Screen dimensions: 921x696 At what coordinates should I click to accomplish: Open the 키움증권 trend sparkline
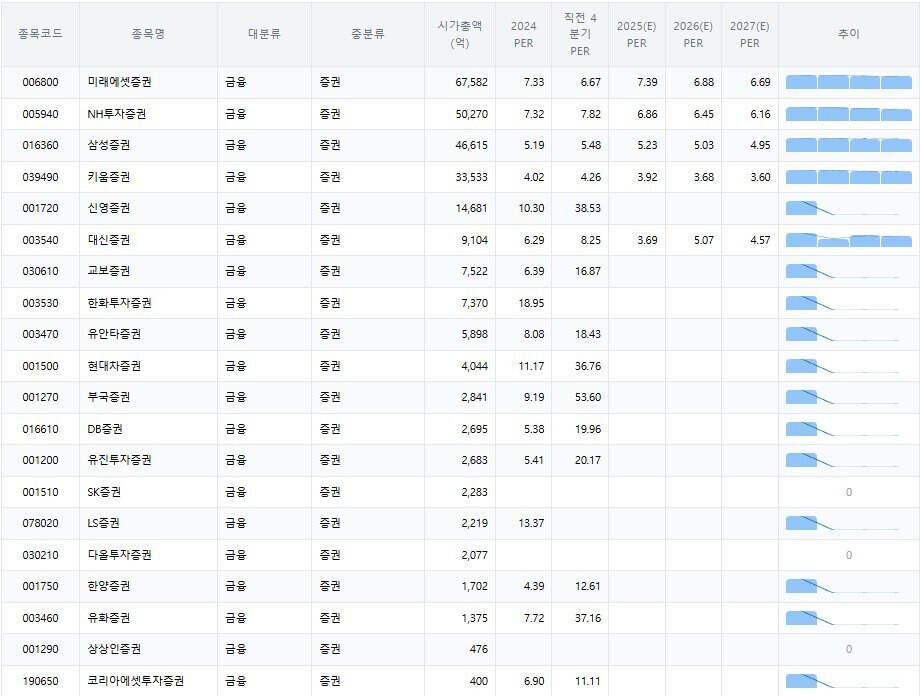click(849, 177)
